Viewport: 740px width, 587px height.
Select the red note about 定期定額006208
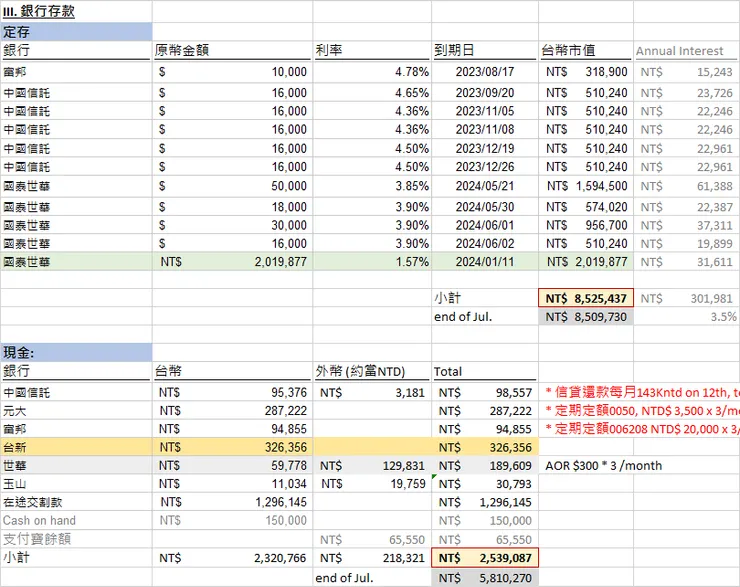click(x=642, y=429)
